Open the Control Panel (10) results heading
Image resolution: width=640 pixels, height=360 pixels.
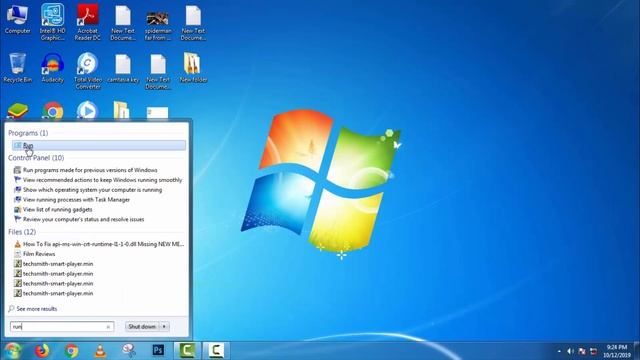tap(36, 158)
